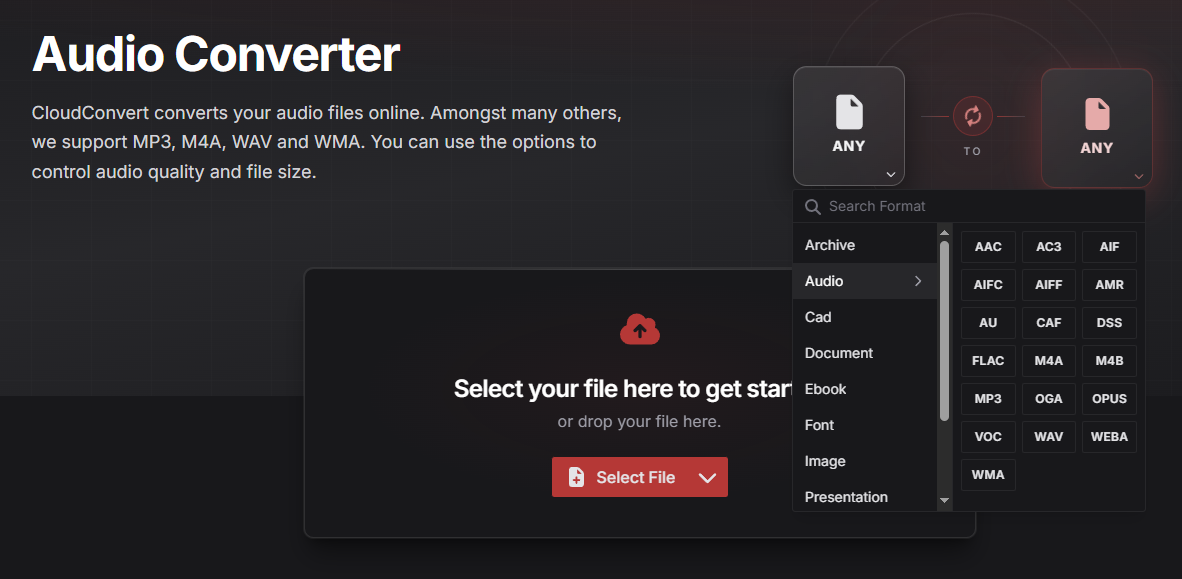Screen dimensions: 1182x579
Task: Choose the MP3 format
Action: point(988,399)
